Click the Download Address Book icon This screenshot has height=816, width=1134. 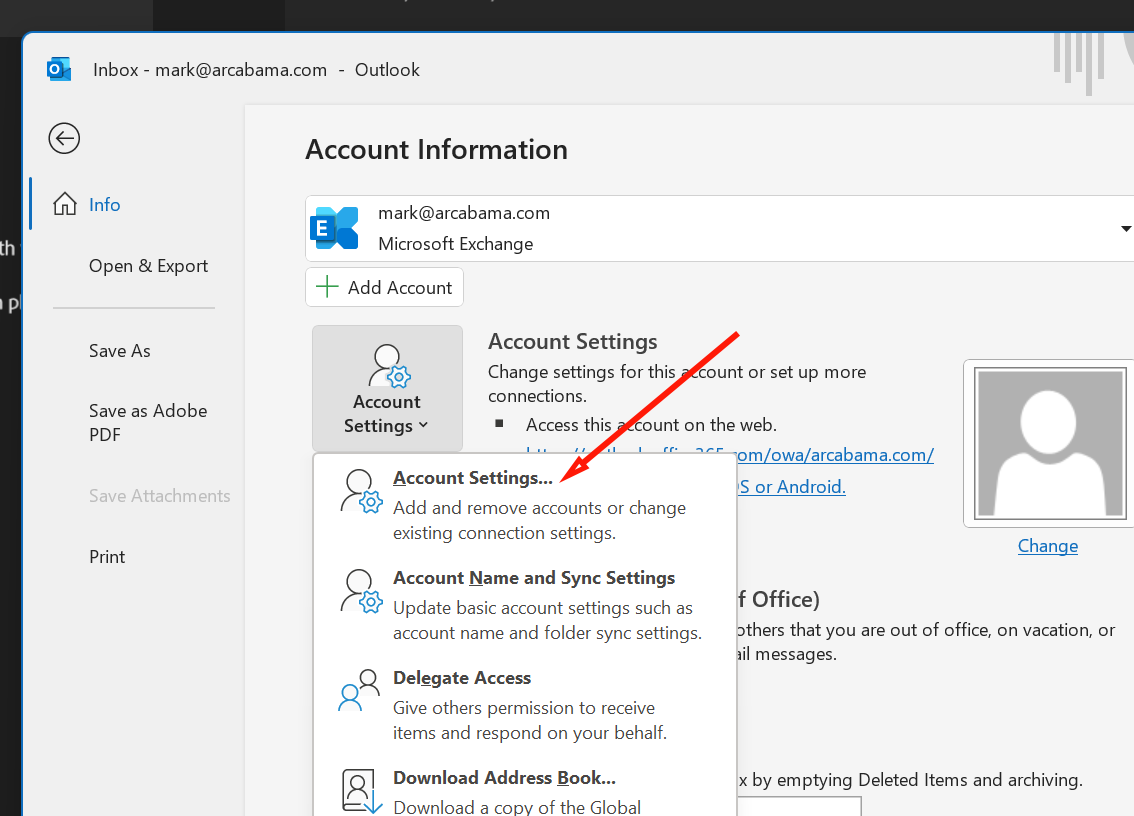[x=362, y=791]
